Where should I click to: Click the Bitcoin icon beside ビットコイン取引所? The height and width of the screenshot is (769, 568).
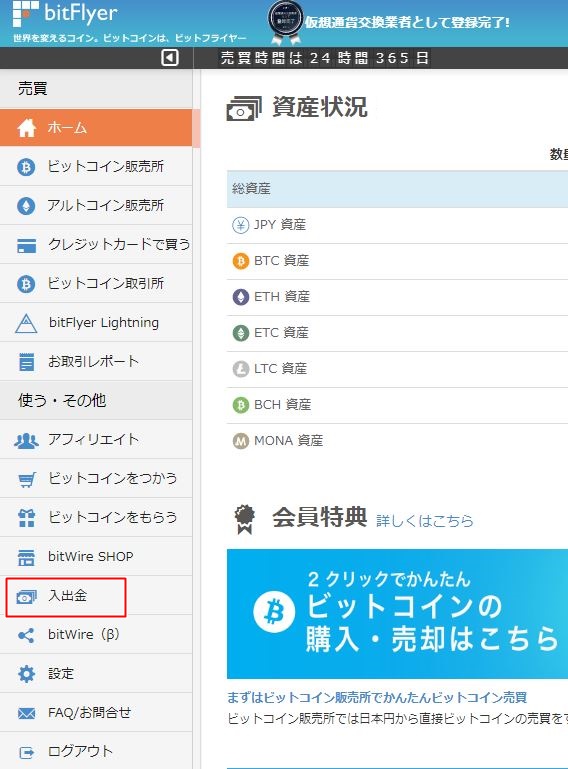26,284
